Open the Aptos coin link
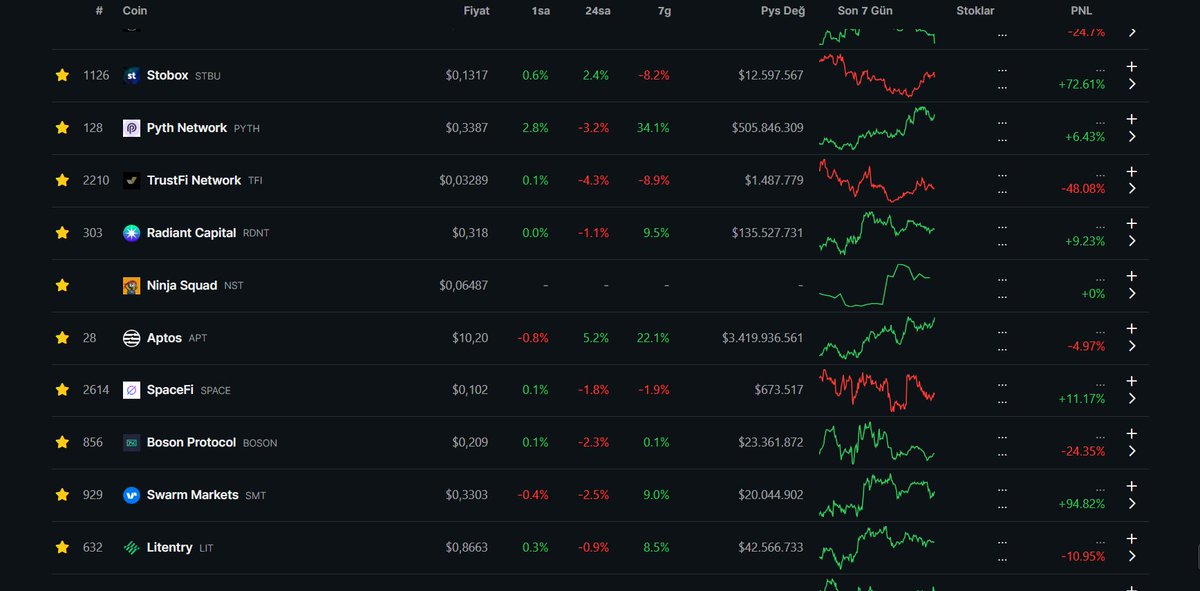This screenshot has width=1200, height=591. click(177, 338)
